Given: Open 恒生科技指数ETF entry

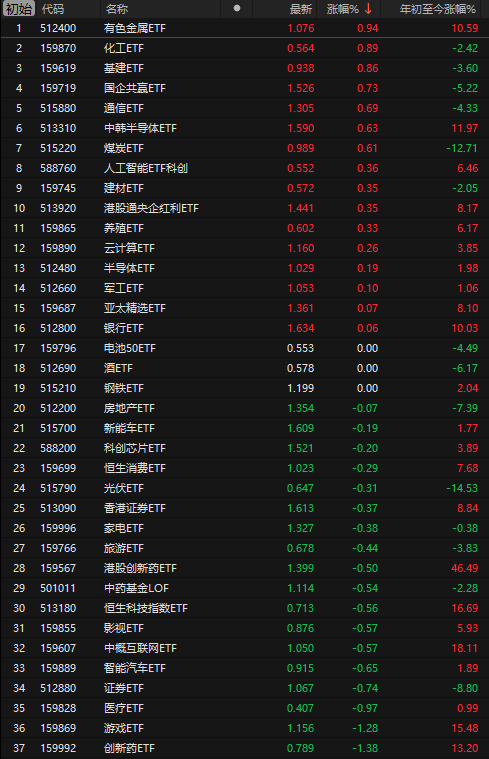Looking at the screenshot, I should [146, 608].
